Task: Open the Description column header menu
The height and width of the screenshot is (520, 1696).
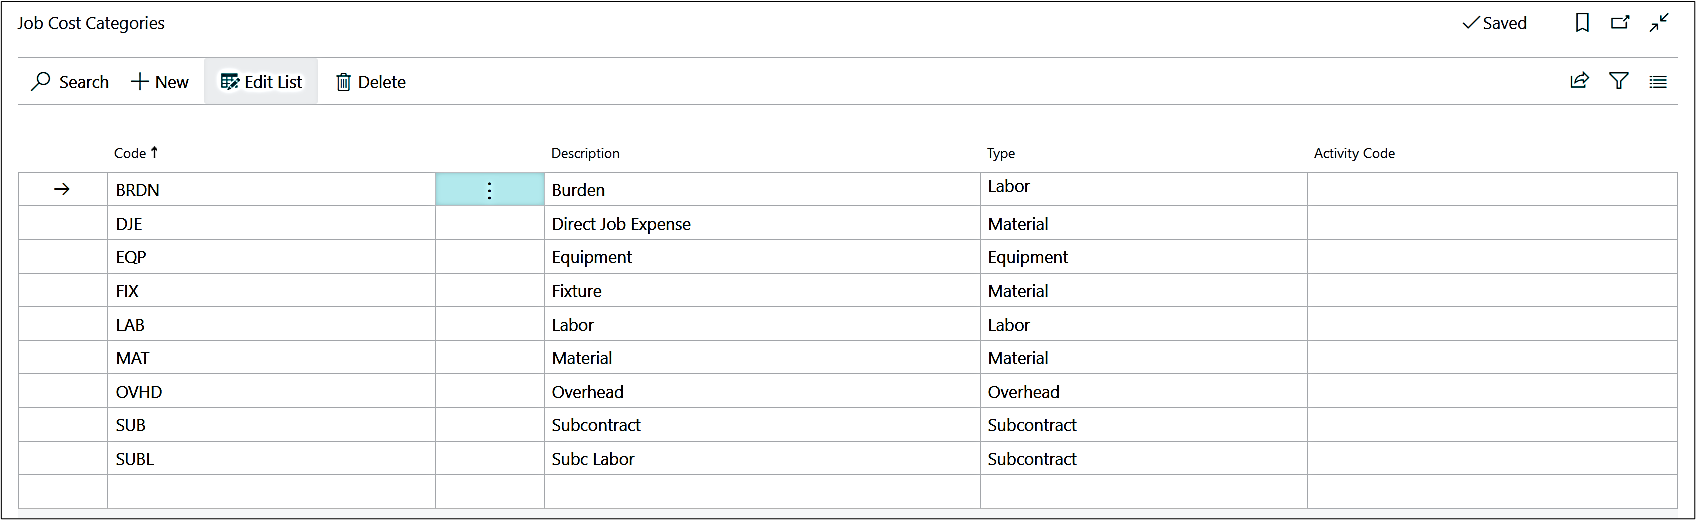Action: (x=585, y=153)
